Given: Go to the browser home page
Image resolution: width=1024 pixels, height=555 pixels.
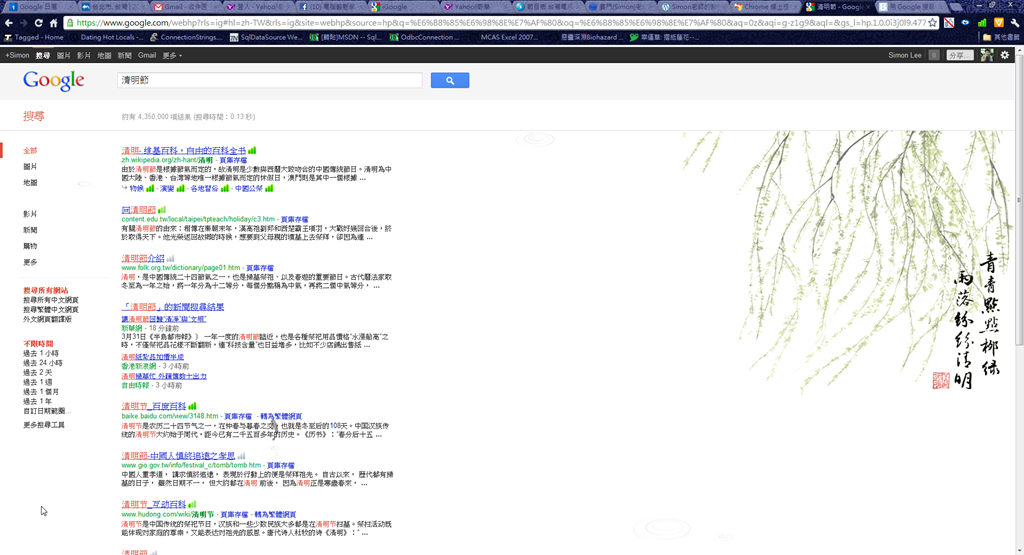Looking at the screenshot, I should coord(54,23).
